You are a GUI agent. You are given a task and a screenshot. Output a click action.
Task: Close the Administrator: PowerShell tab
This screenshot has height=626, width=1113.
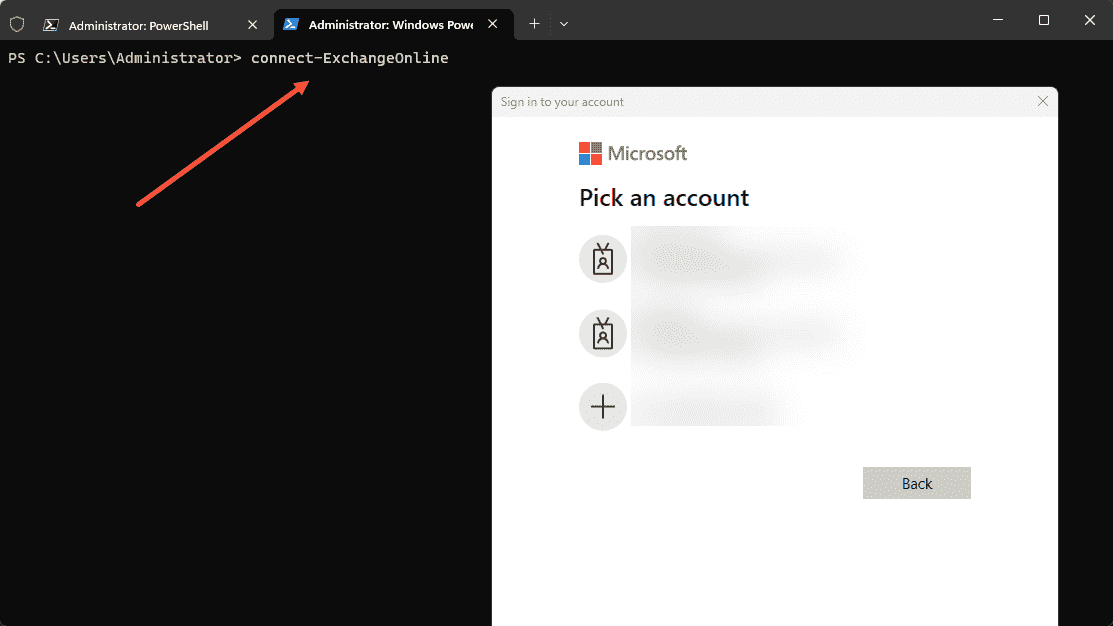(x=252, y=22)
